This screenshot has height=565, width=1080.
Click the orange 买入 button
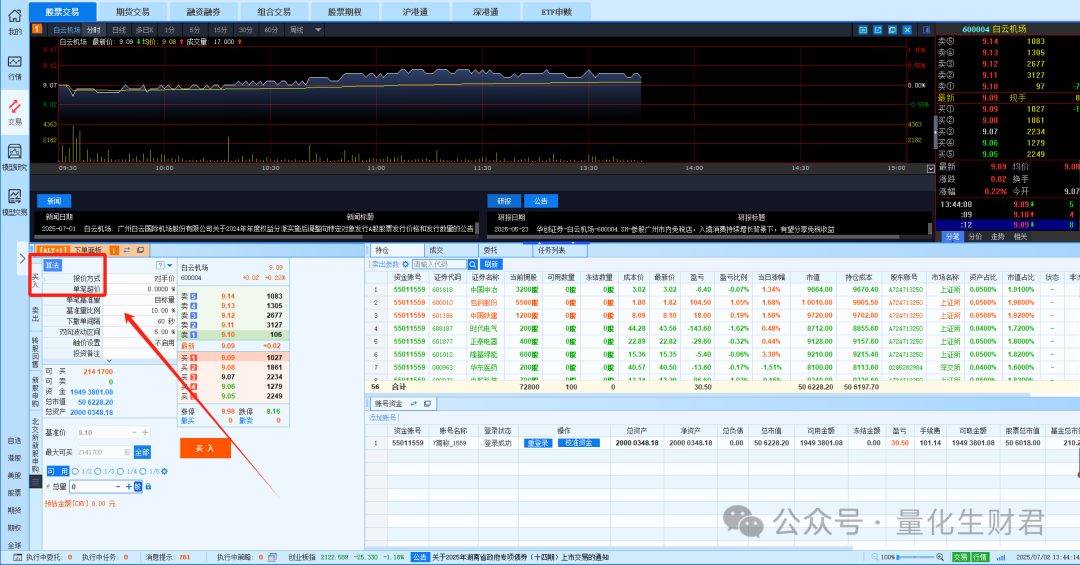tap(205, 448)
